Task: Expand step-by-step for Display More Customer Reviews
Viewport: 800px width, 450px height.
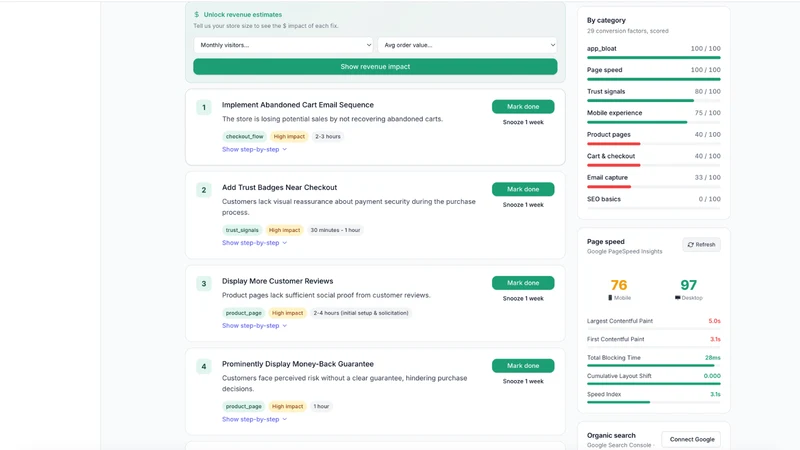Action: 254,326
